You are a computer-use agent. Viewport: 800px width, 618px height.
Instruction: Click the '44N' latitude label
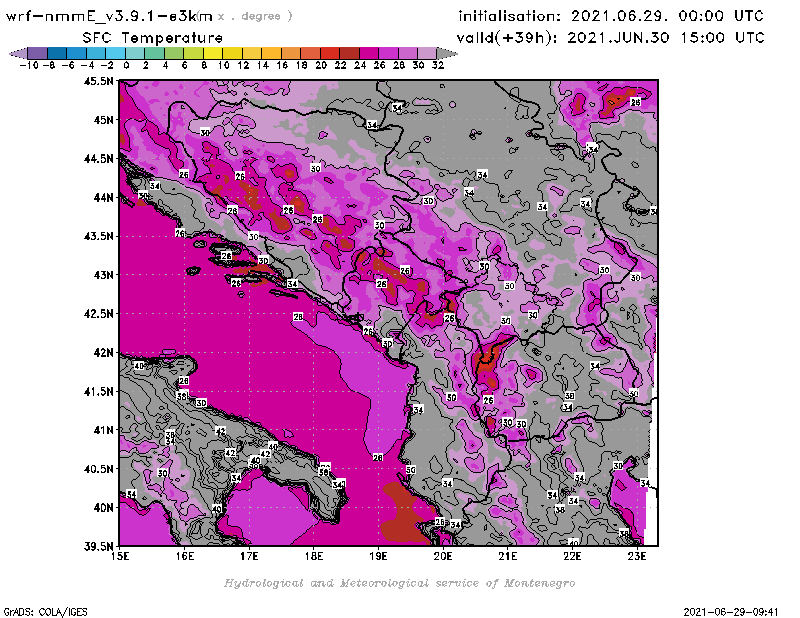[103, 197]
